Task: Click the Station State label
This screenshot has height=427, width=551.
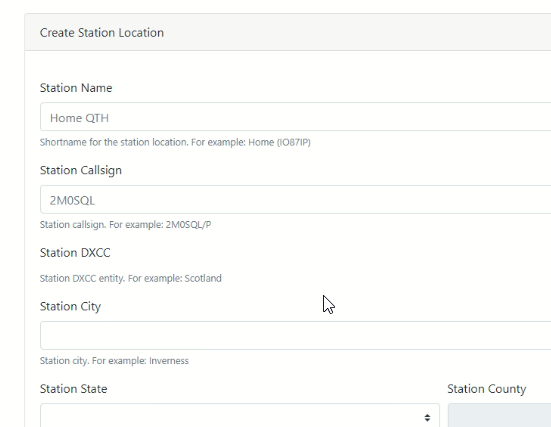Action: [x=73, y=389]
